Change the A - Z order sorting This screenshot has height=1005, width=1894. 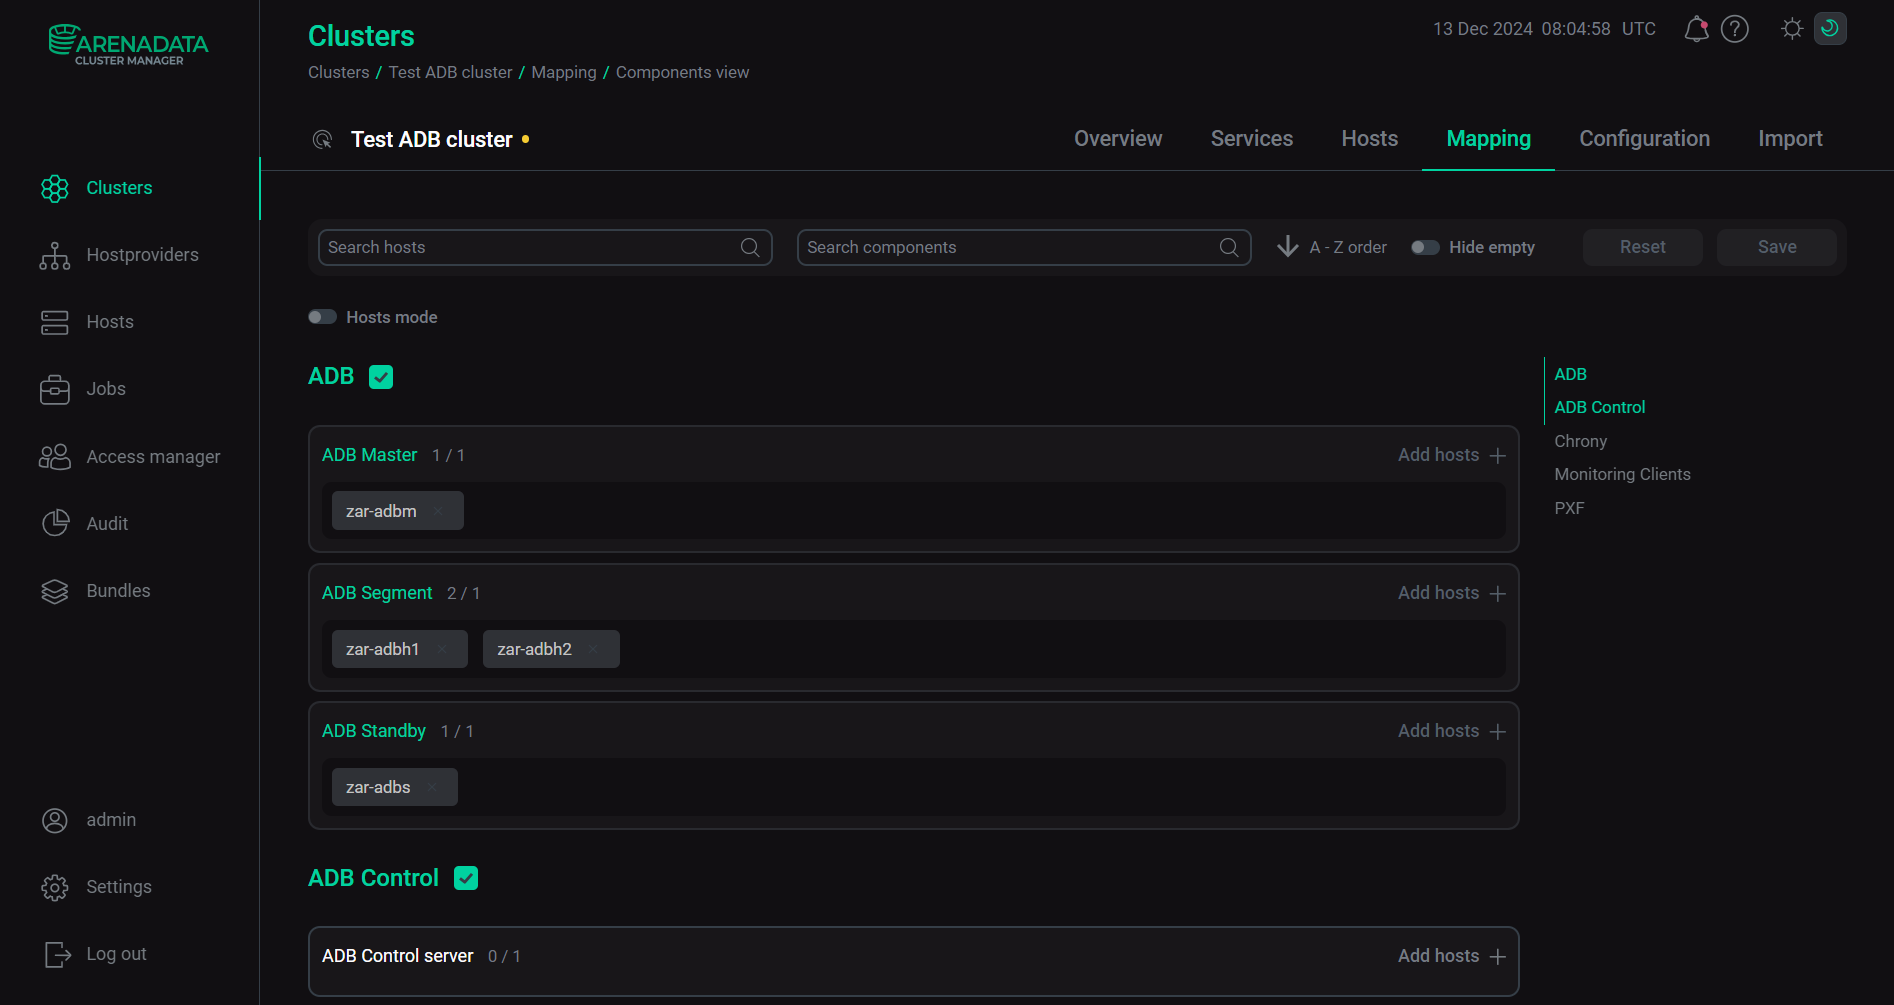tap(1332, 248)
